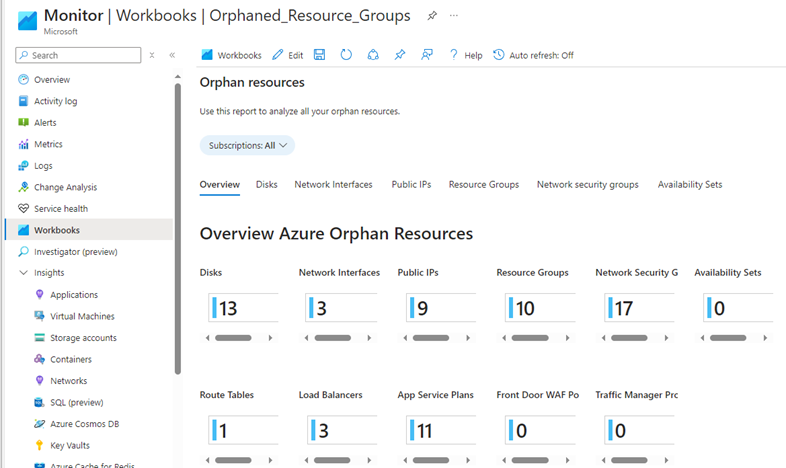The height and width of the screenshot is (468, 786).
Task: Switch to the Availability Sets tab
Action: coord(690,184)
